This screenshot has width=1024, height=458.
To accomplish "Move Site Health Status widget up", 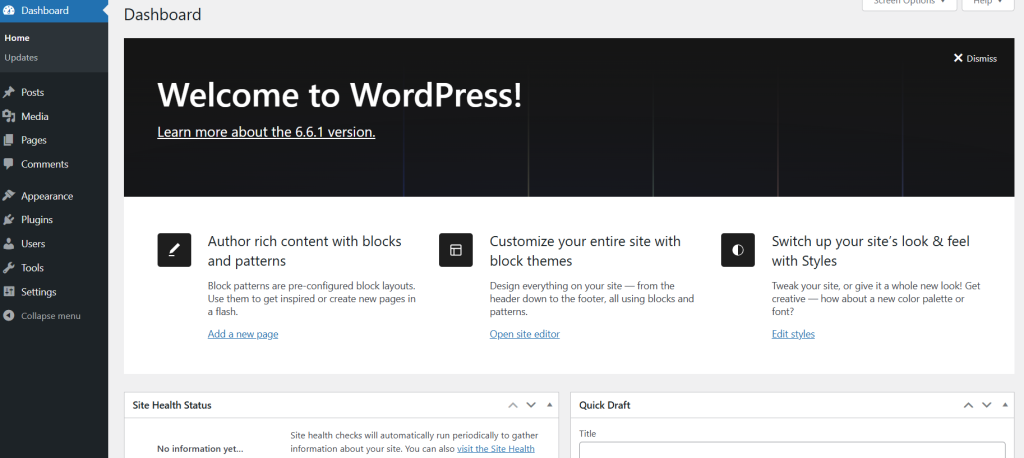I will [x=513, y=405].
